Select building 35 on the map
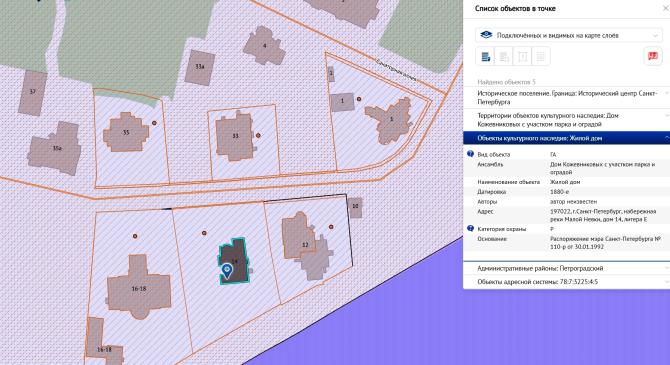670x365 pixels. click(126, 132)
